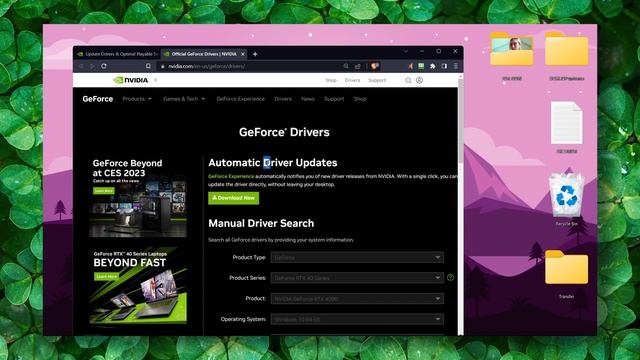This screenshot has width=640, height=360.
Task: Click Shop in top NVIDIA header
Action: coord(331,80)
